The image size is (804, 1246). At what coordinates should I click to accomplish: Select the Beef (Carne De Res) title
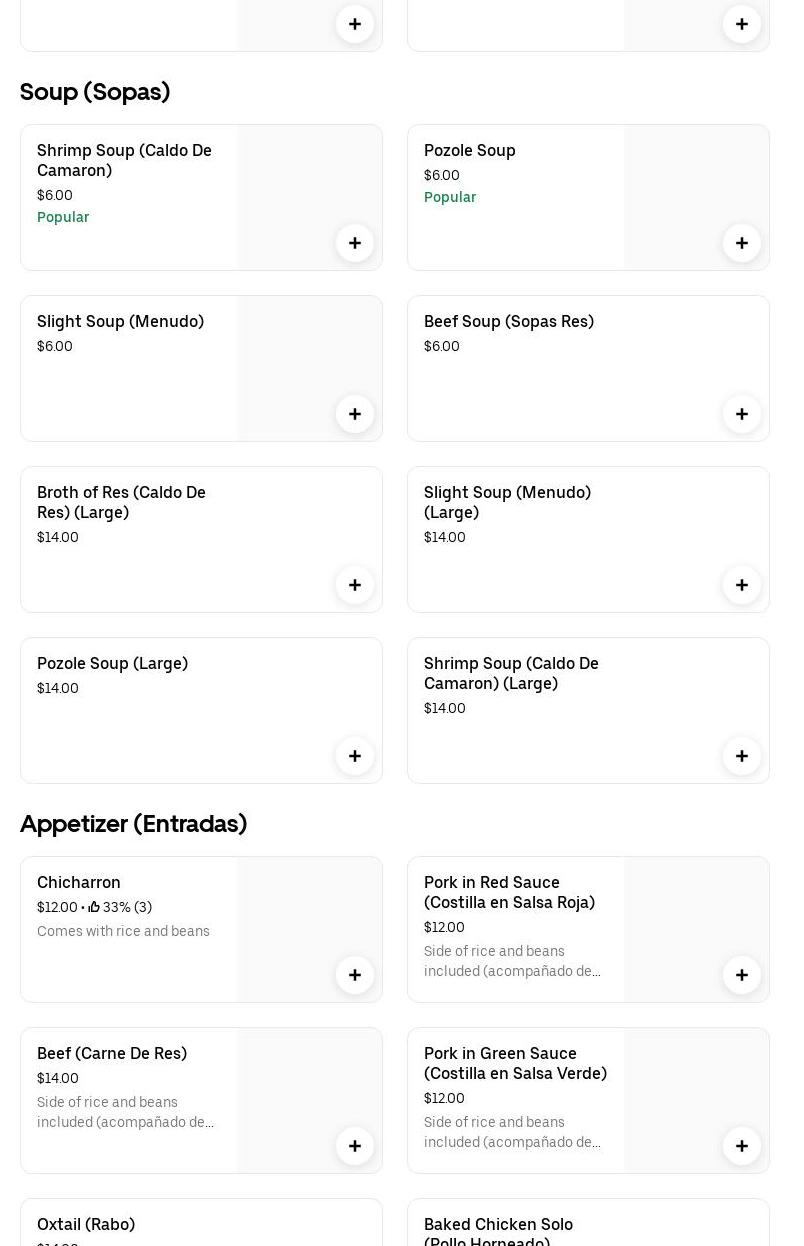tap(112, 1053)
